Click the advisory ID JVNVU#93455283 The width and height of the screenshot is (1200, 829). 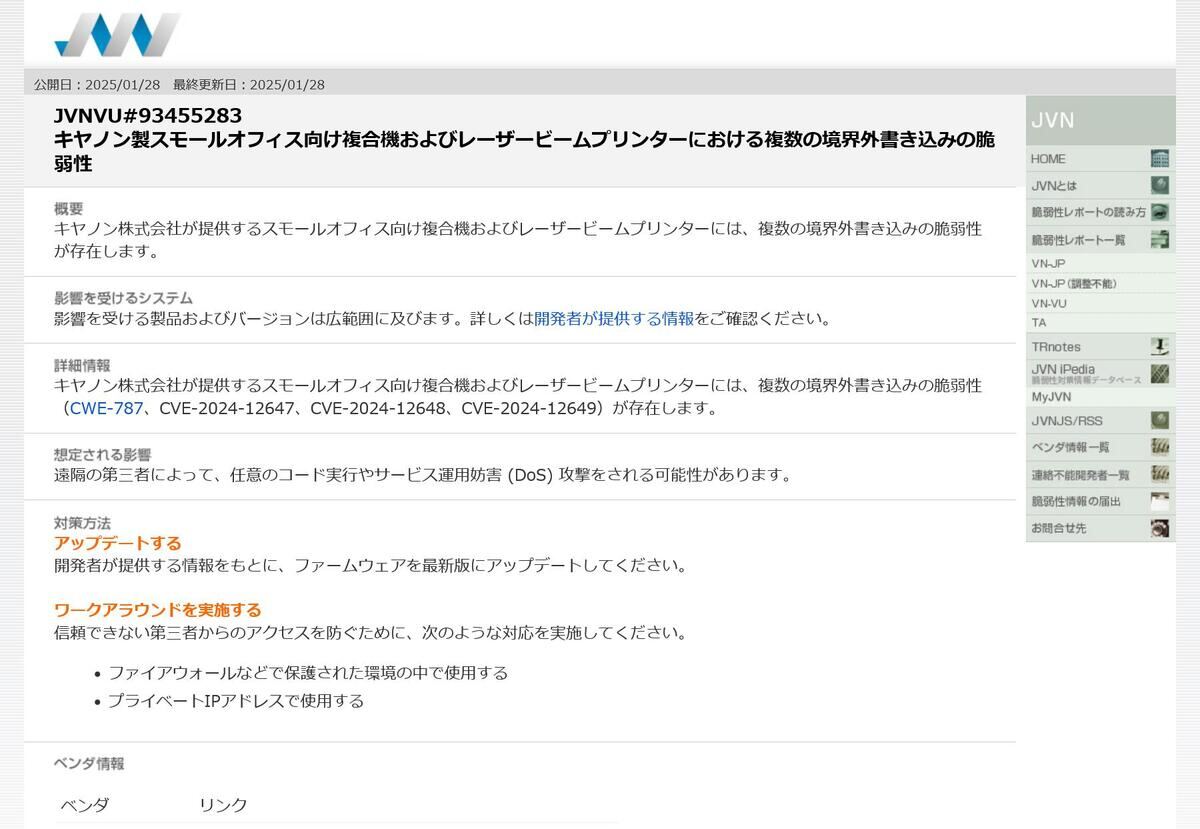148,116
